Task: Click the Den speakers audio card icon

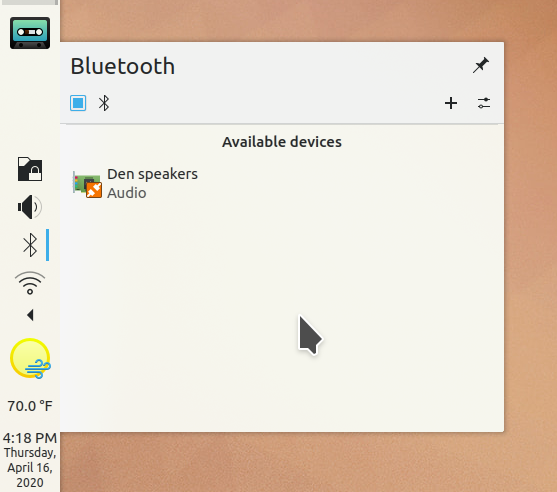Action: [x=87, y=184]
